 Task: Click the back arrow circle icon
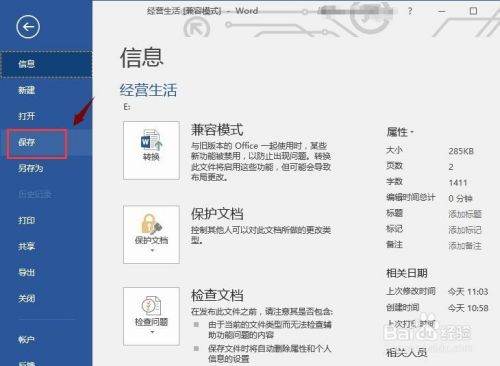[x=28, y=27]
